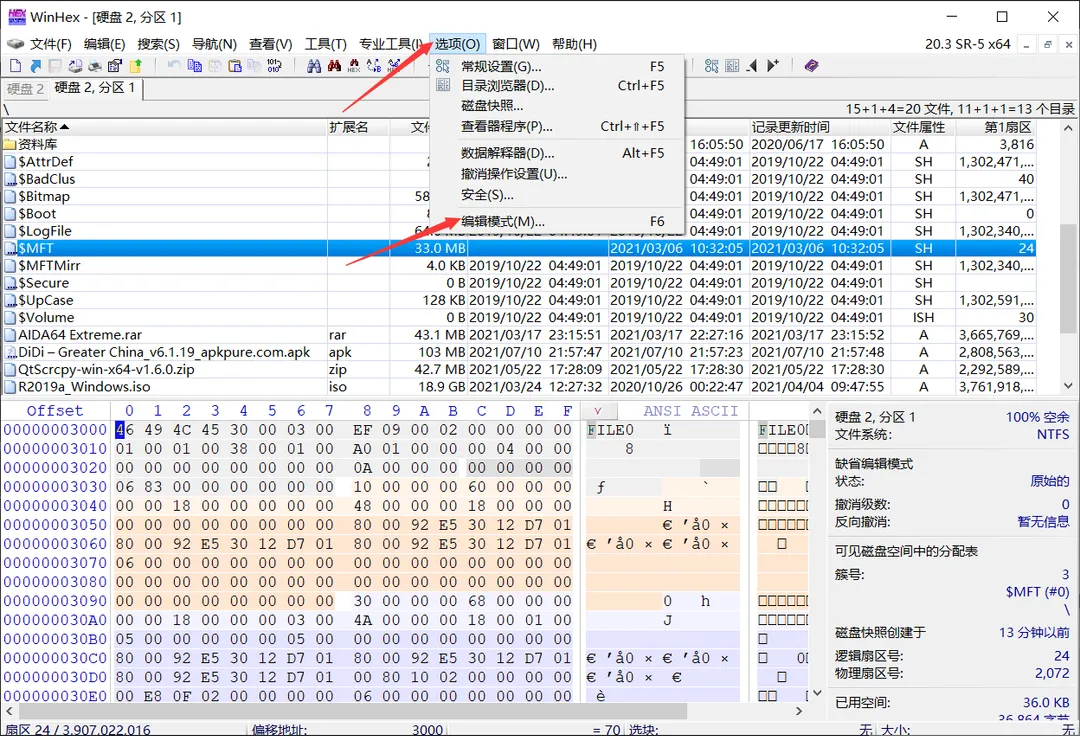Open the 文件(F) menu
The height and width of the screenshot is (736, 1080).
[x=51, y=44]
